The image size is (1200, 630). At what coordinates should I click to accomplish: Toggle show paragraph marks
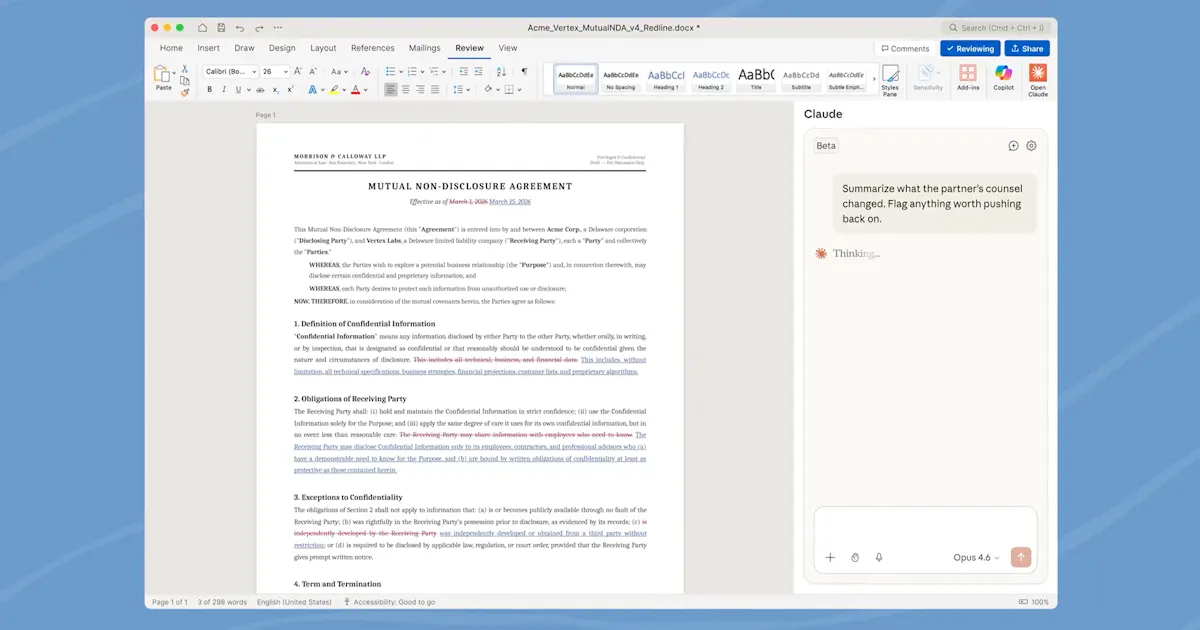[x=524, y=72]
